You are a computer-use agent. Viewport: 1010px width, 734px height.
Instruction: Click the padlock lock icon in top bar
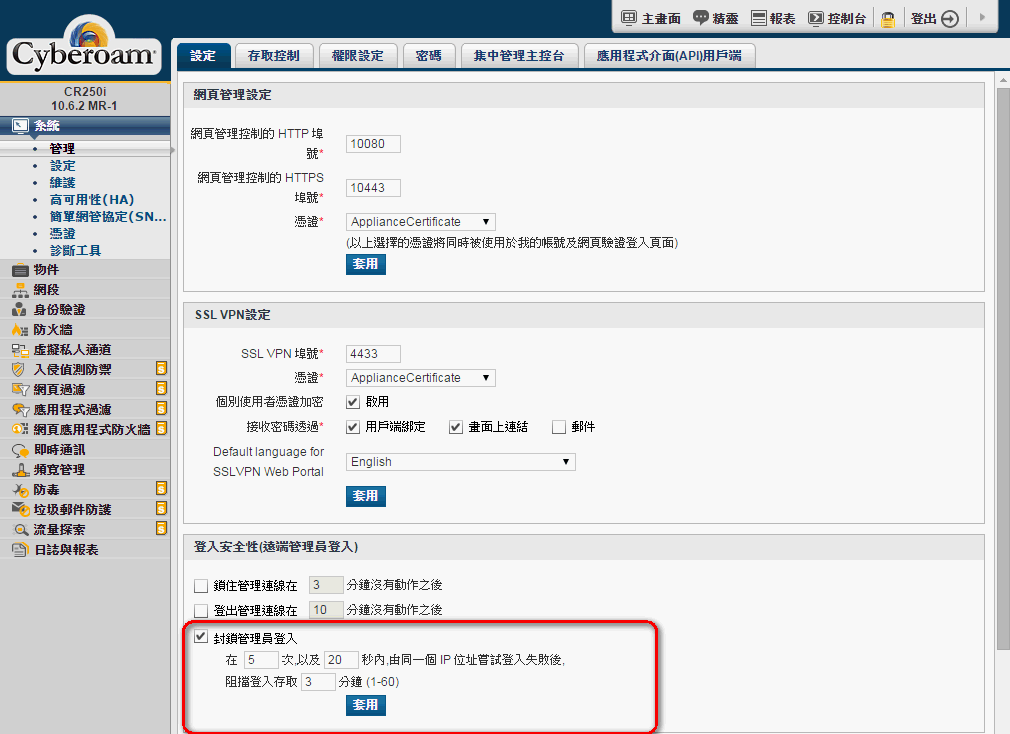(888, 19)
